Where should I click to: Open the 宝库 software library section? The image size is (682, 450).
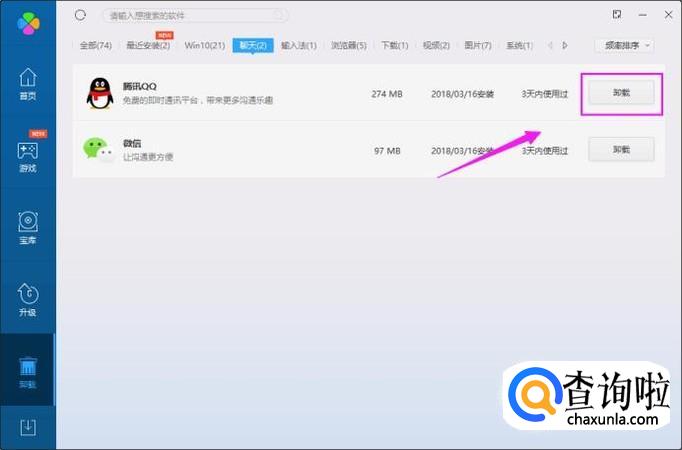pos(28,228)
